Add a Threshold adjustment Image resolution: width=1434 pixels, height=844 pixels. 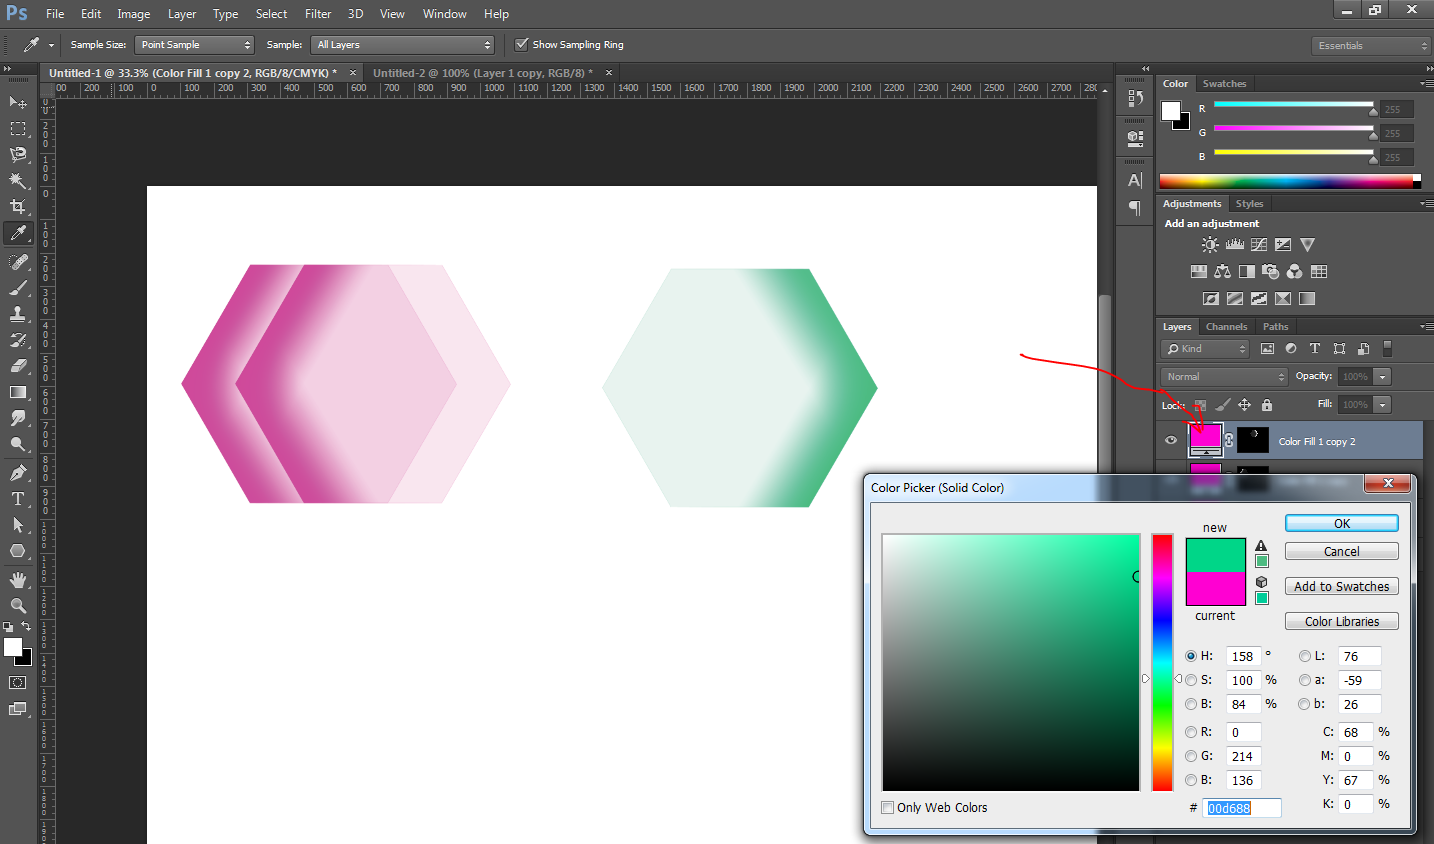[1259, 298]
